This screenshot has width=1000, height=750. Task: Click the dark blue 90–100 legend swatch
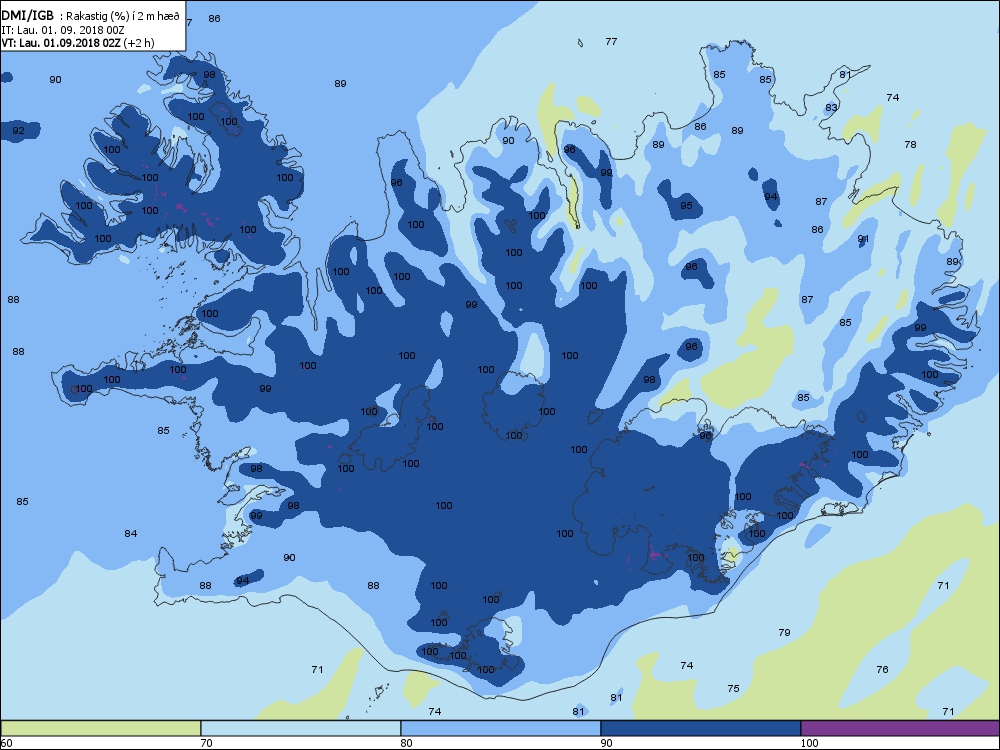pyautogui.click(x=700, y=728)
